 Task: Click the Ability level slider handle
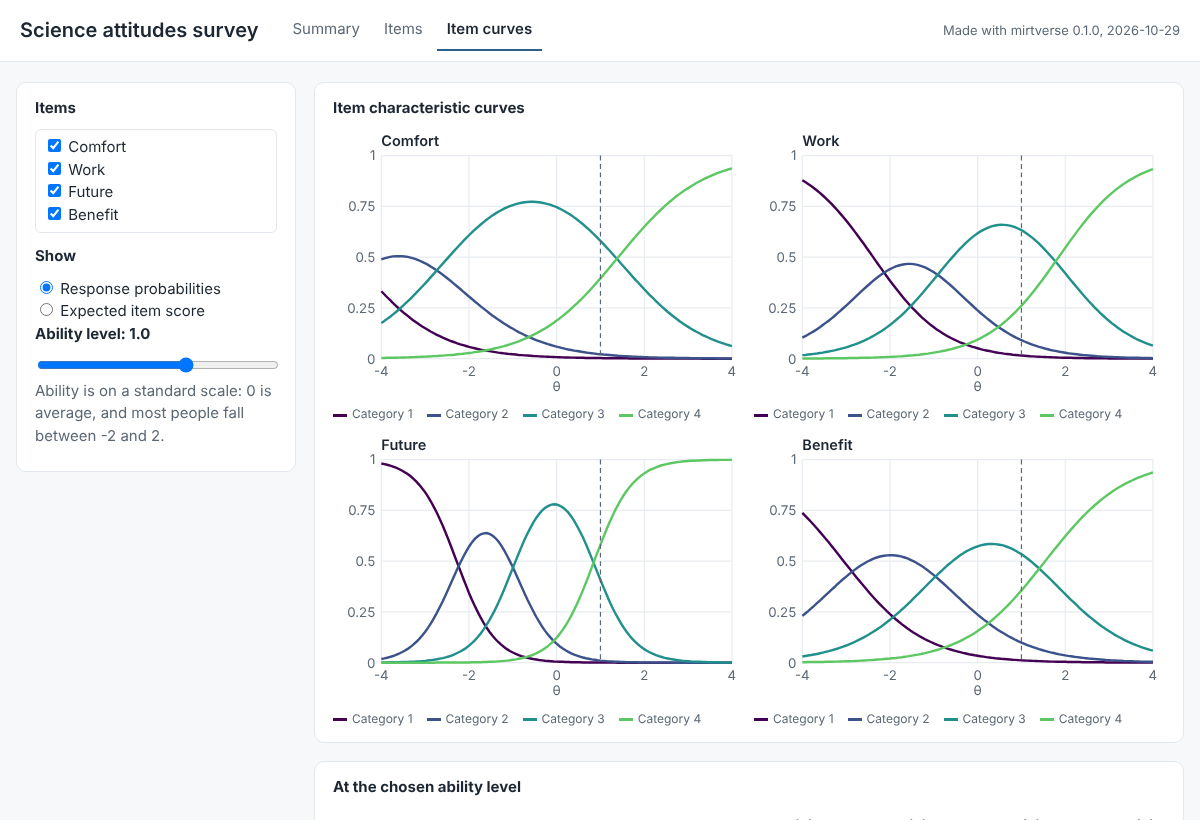tap(186, 365)
